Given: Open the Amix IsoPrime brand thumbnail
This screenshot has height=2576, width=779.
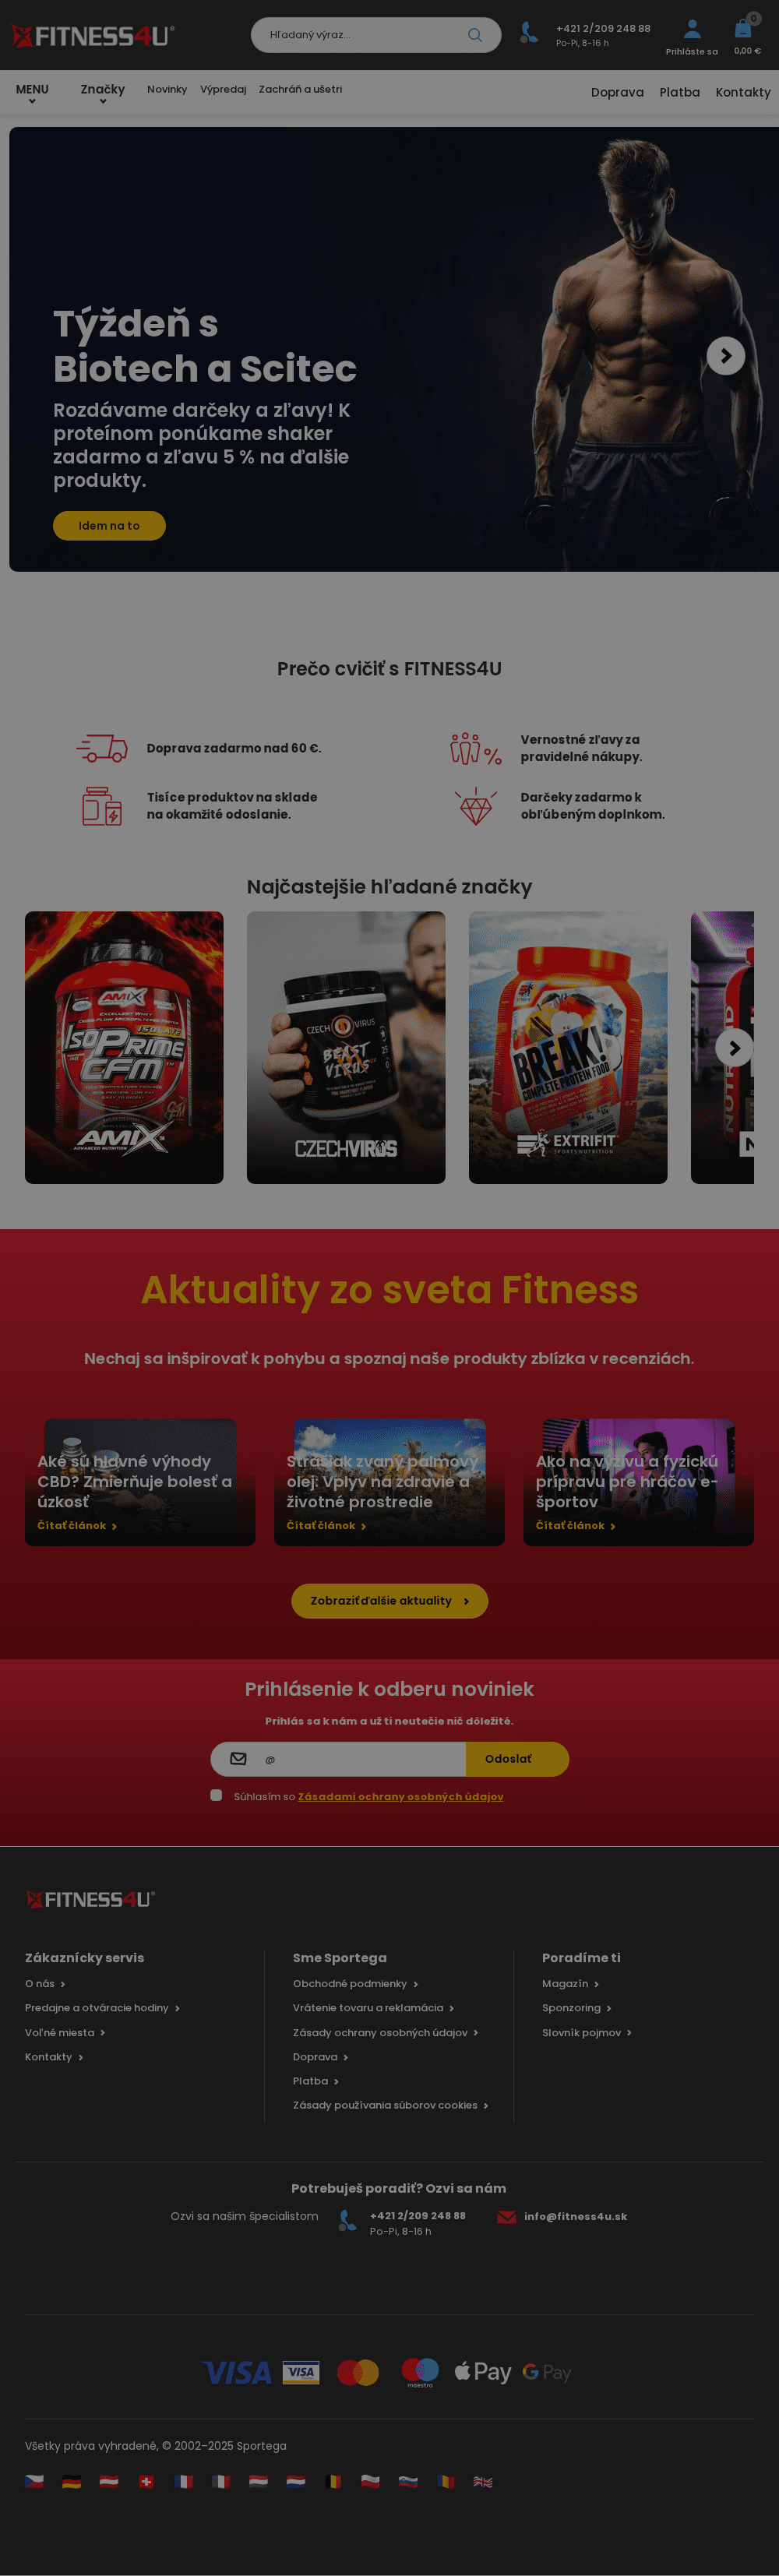Looking at the screenshot, I should tap(124, 1047).
